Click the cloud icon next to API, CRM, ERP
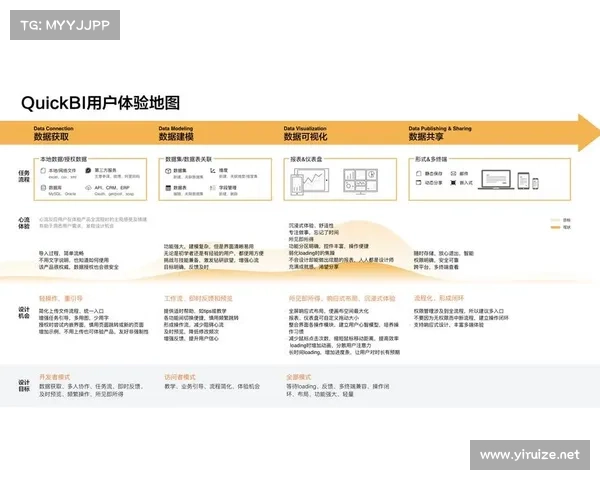 click(88, 188)
